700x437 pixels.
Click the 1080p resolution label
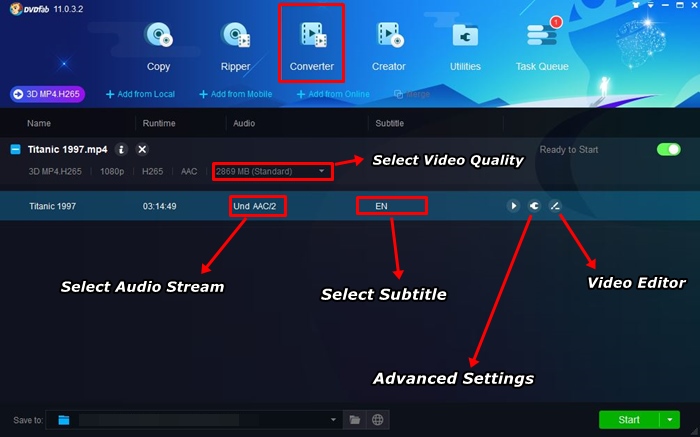(x=112, y=171)
